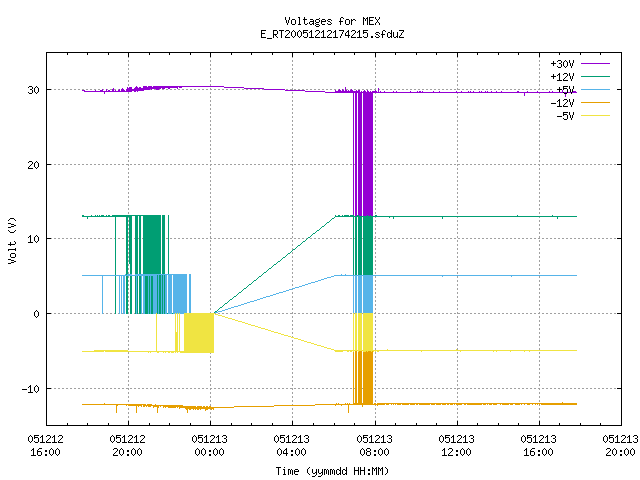Click the yellow -5V legend line sample
640x480 pixels.
595,116
